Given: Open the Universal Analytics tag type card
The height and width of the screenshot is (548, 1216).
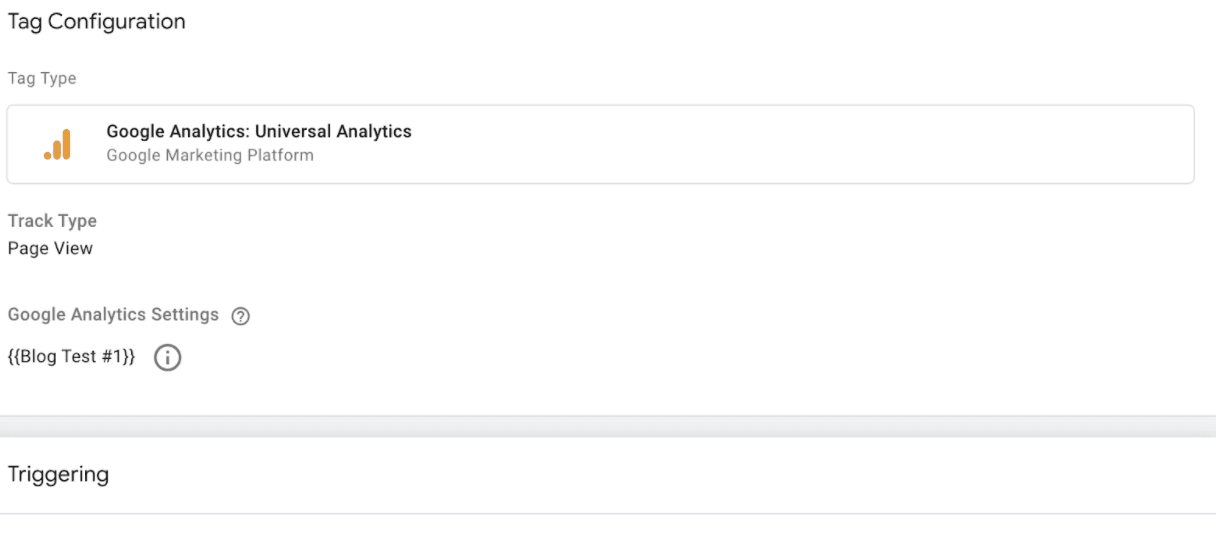Looking at the screenshot, I should [x=600, y=144].
